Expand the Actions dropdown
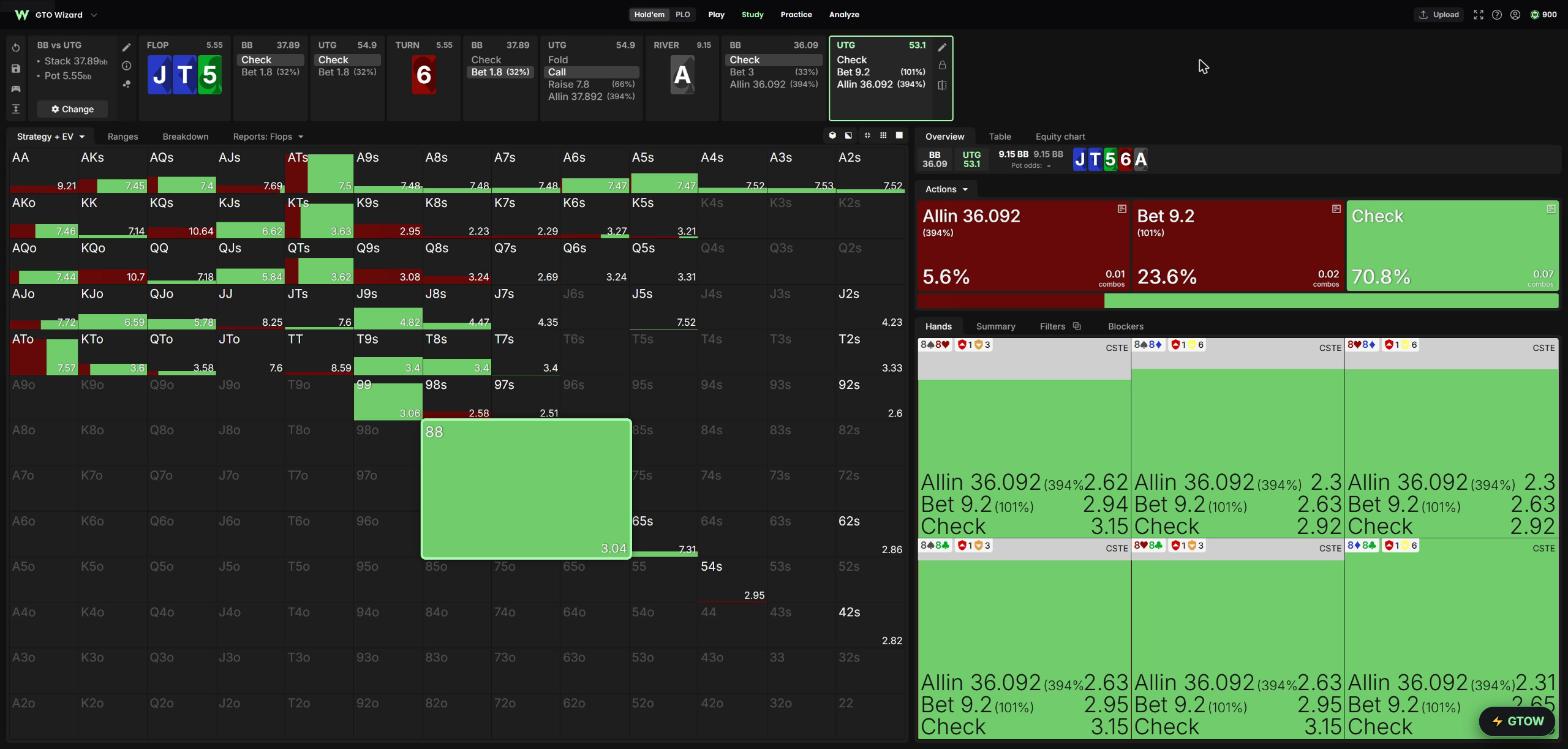1568x749 pixels. 946,189
